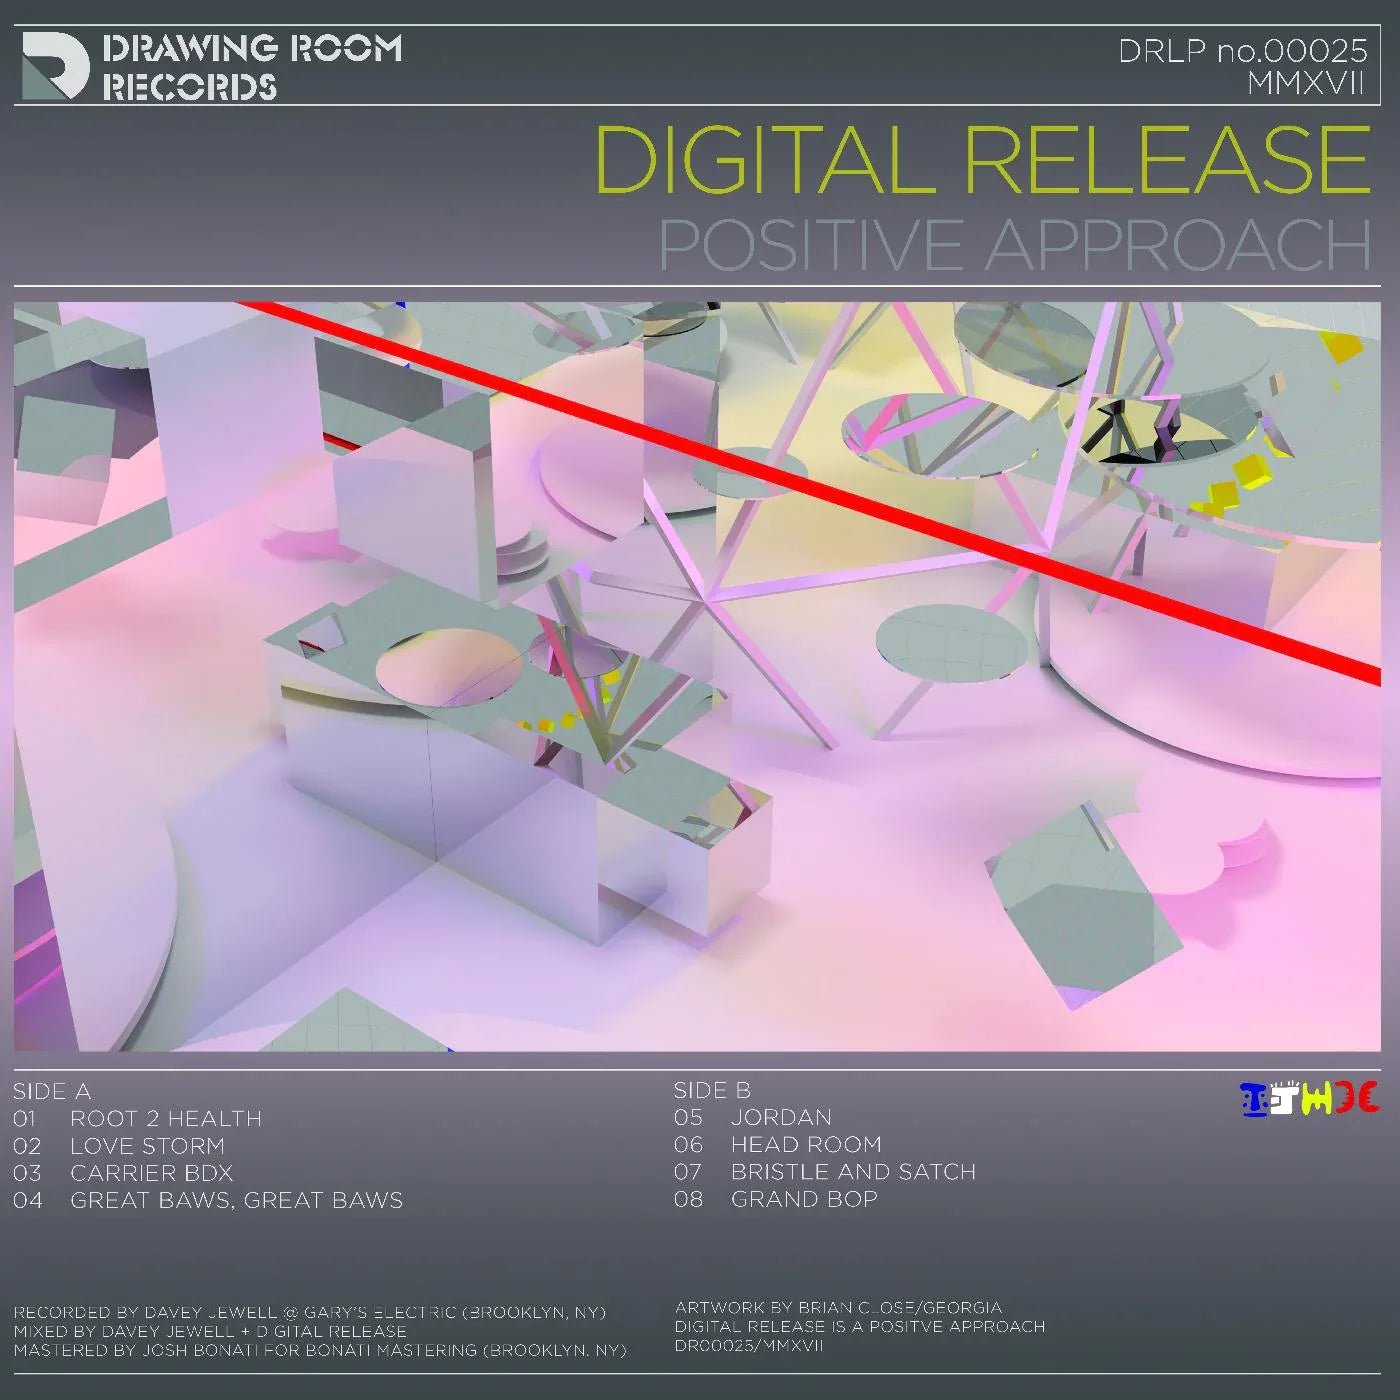Click the 'SIDE A' heading

(x=52, y=1091)
